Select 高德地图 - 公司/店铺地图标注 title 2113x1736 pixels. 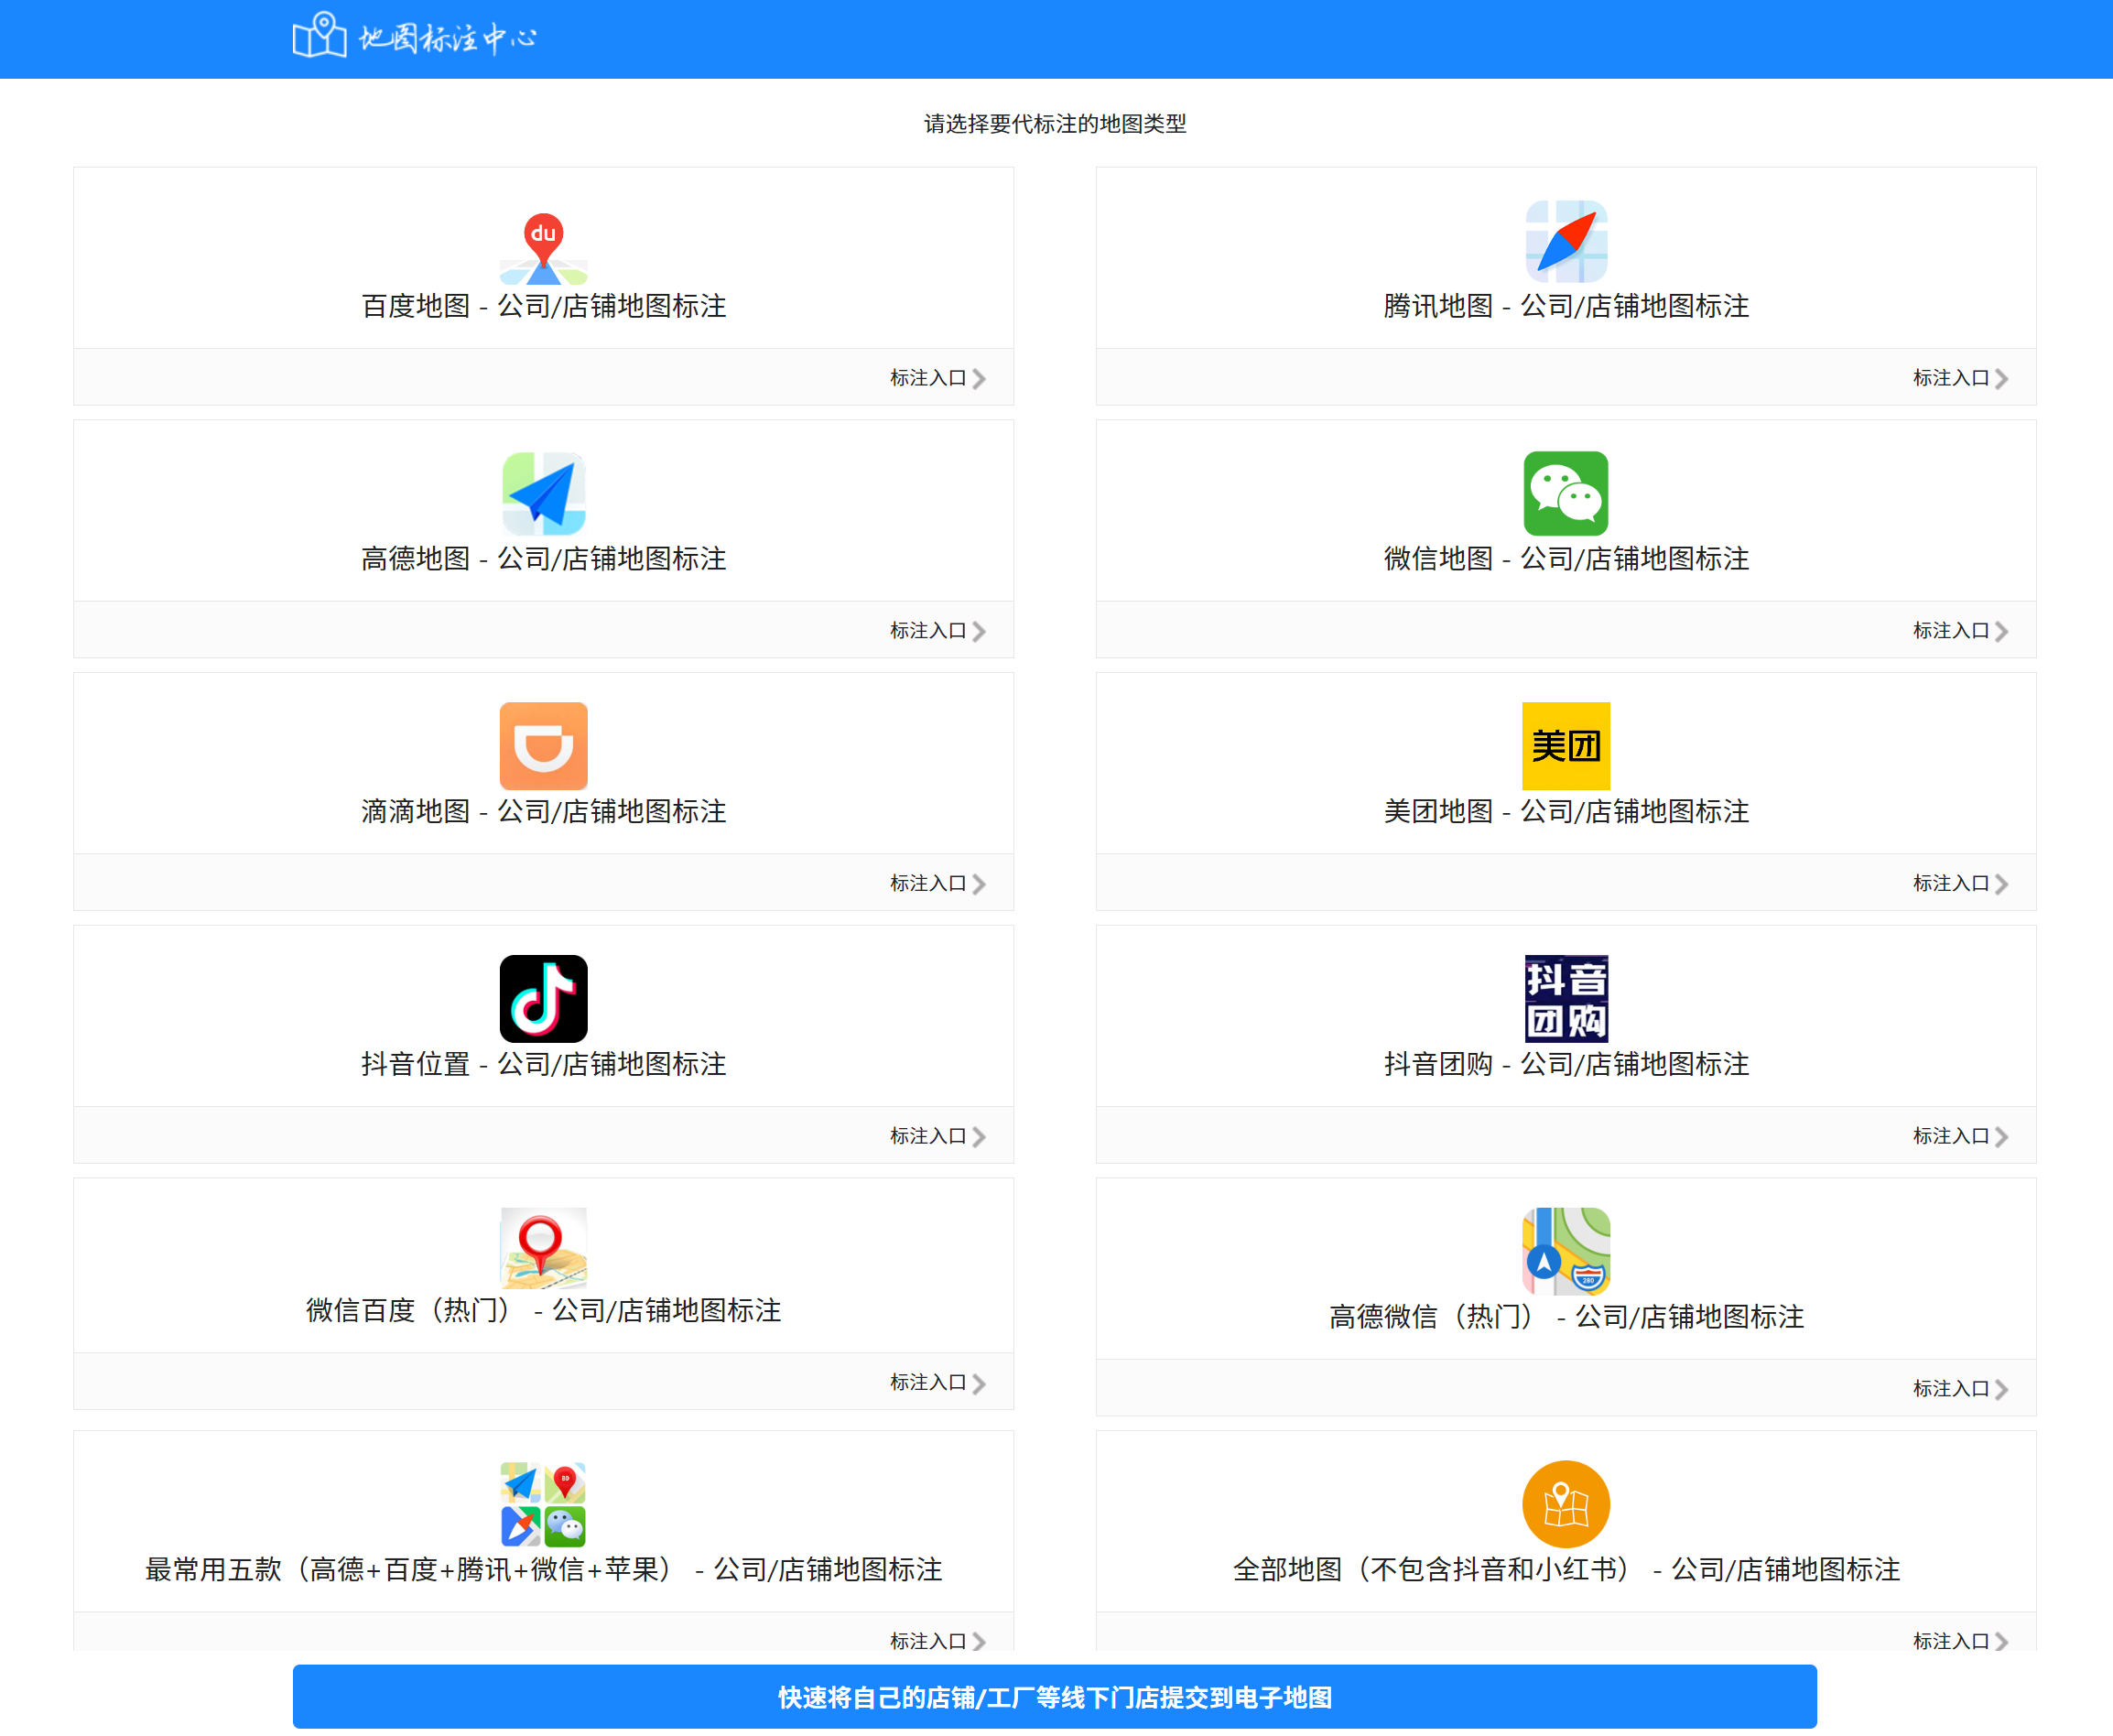point(543,559)
